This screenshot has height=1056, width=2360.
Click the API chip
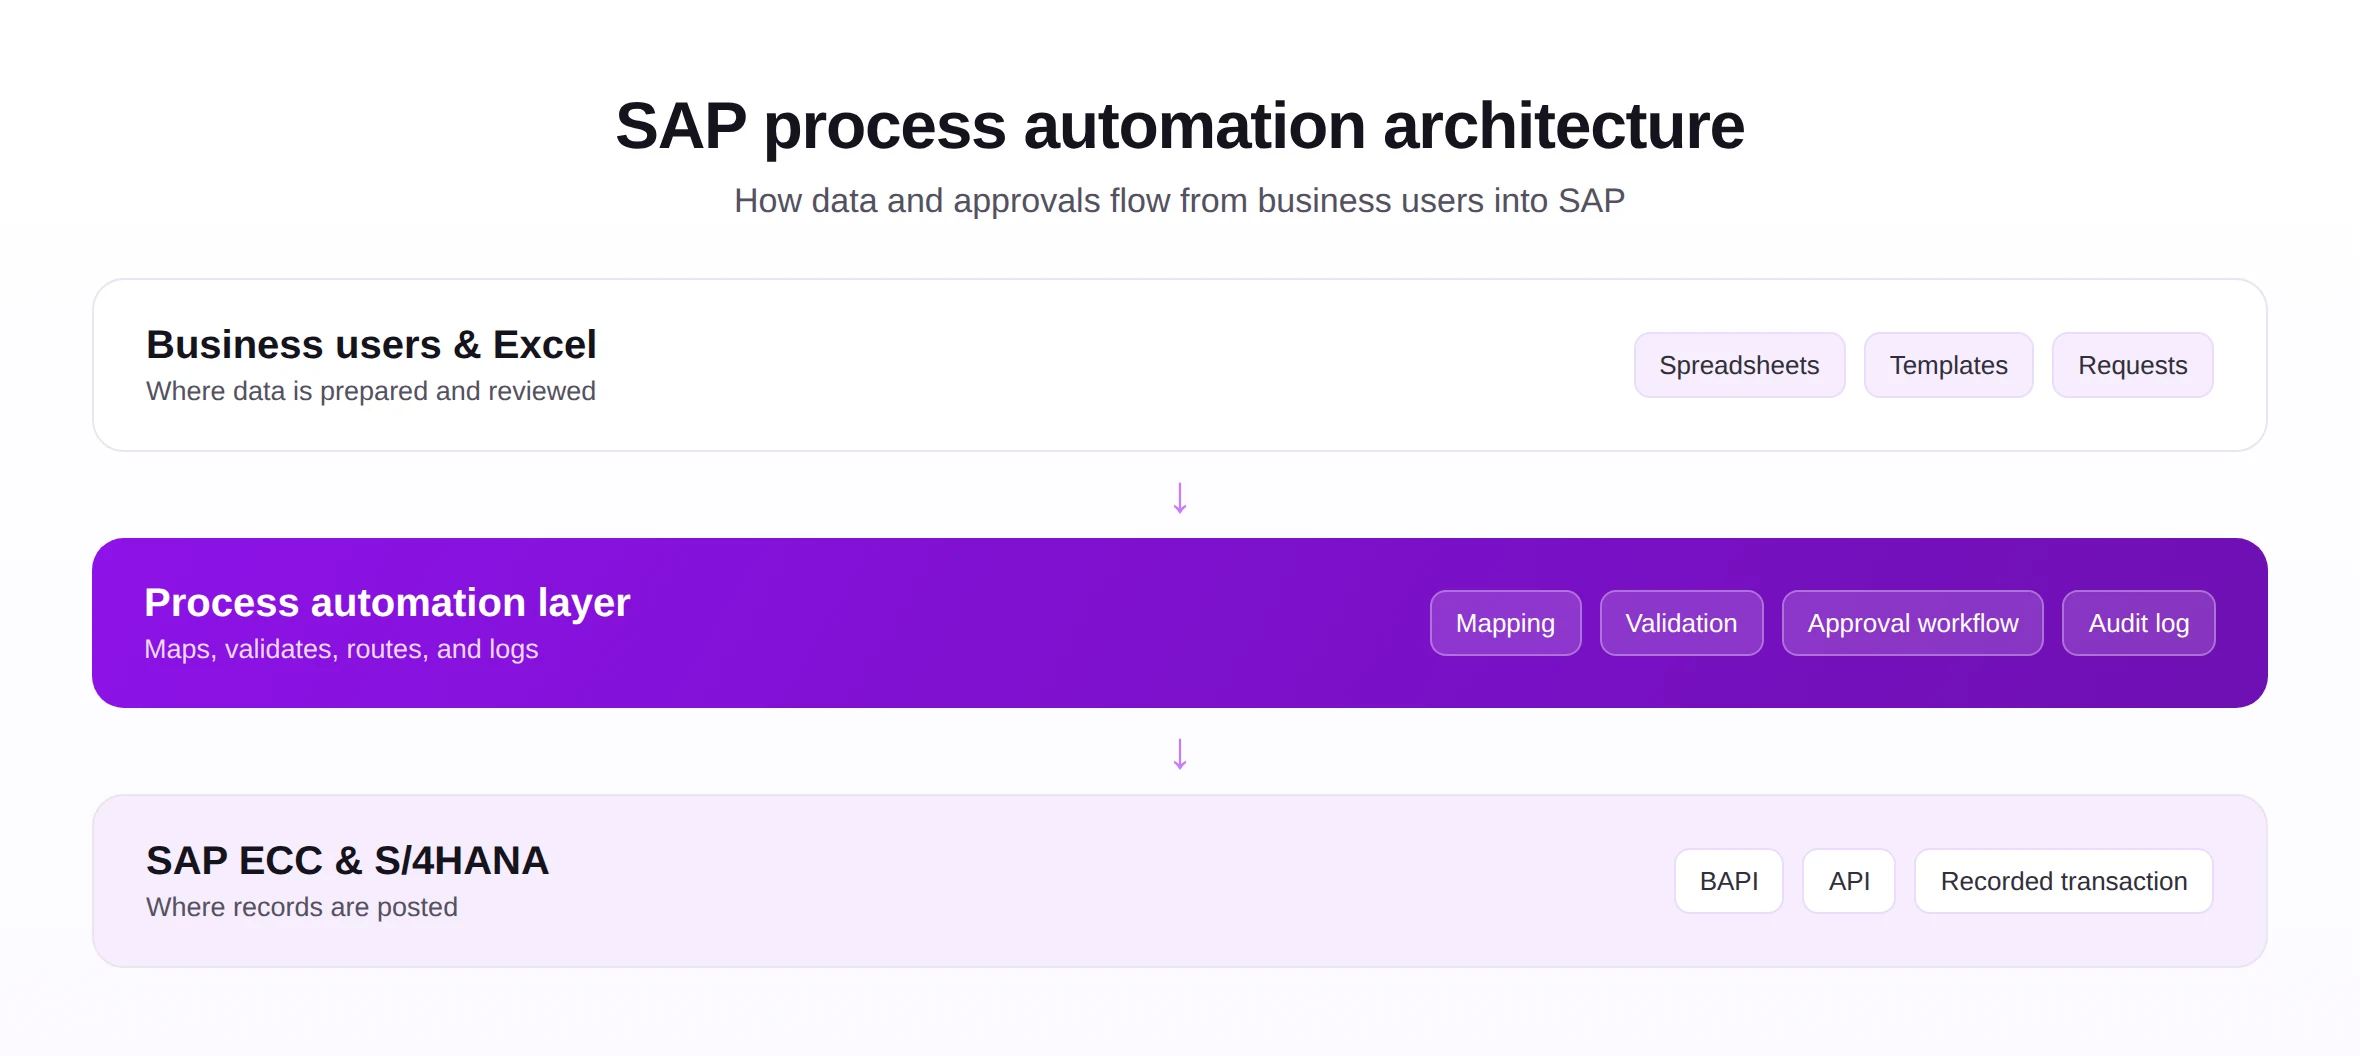click(1848, 881)
